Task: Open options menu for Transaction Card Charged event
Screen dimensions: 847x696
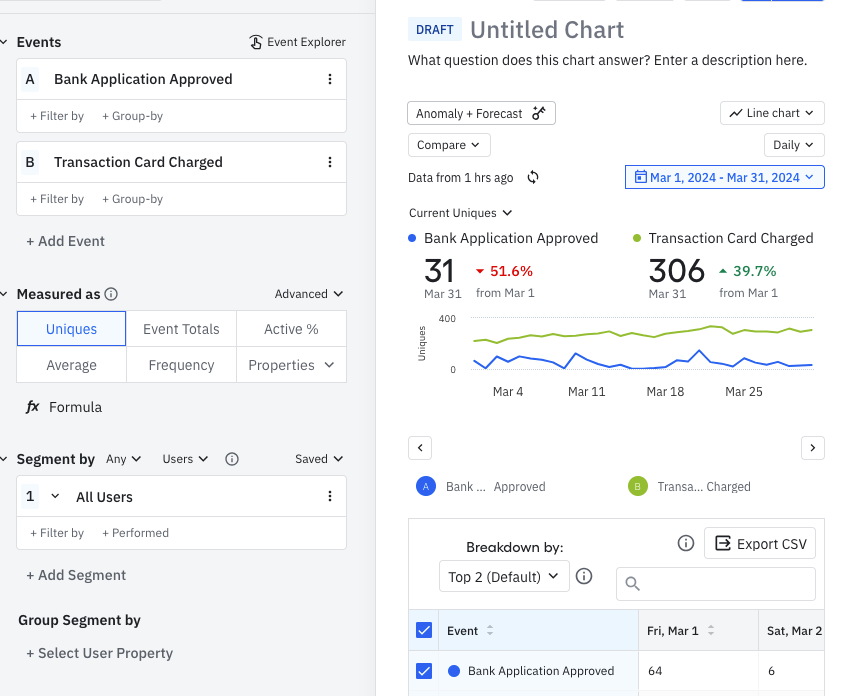Action: tap(330, 162)
